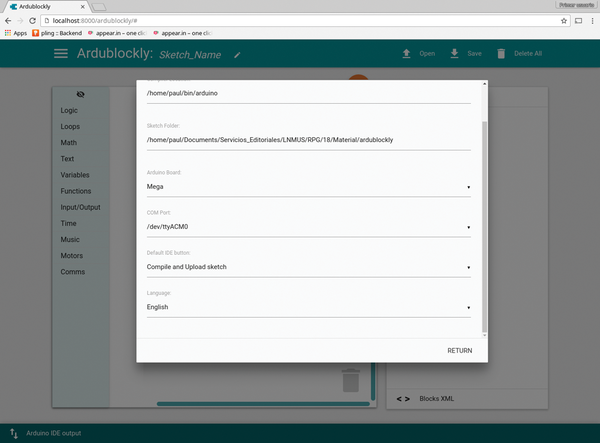Click the RETURN button in settings dialog
This screenshot has height=443, width=600.
coord(460,350)
